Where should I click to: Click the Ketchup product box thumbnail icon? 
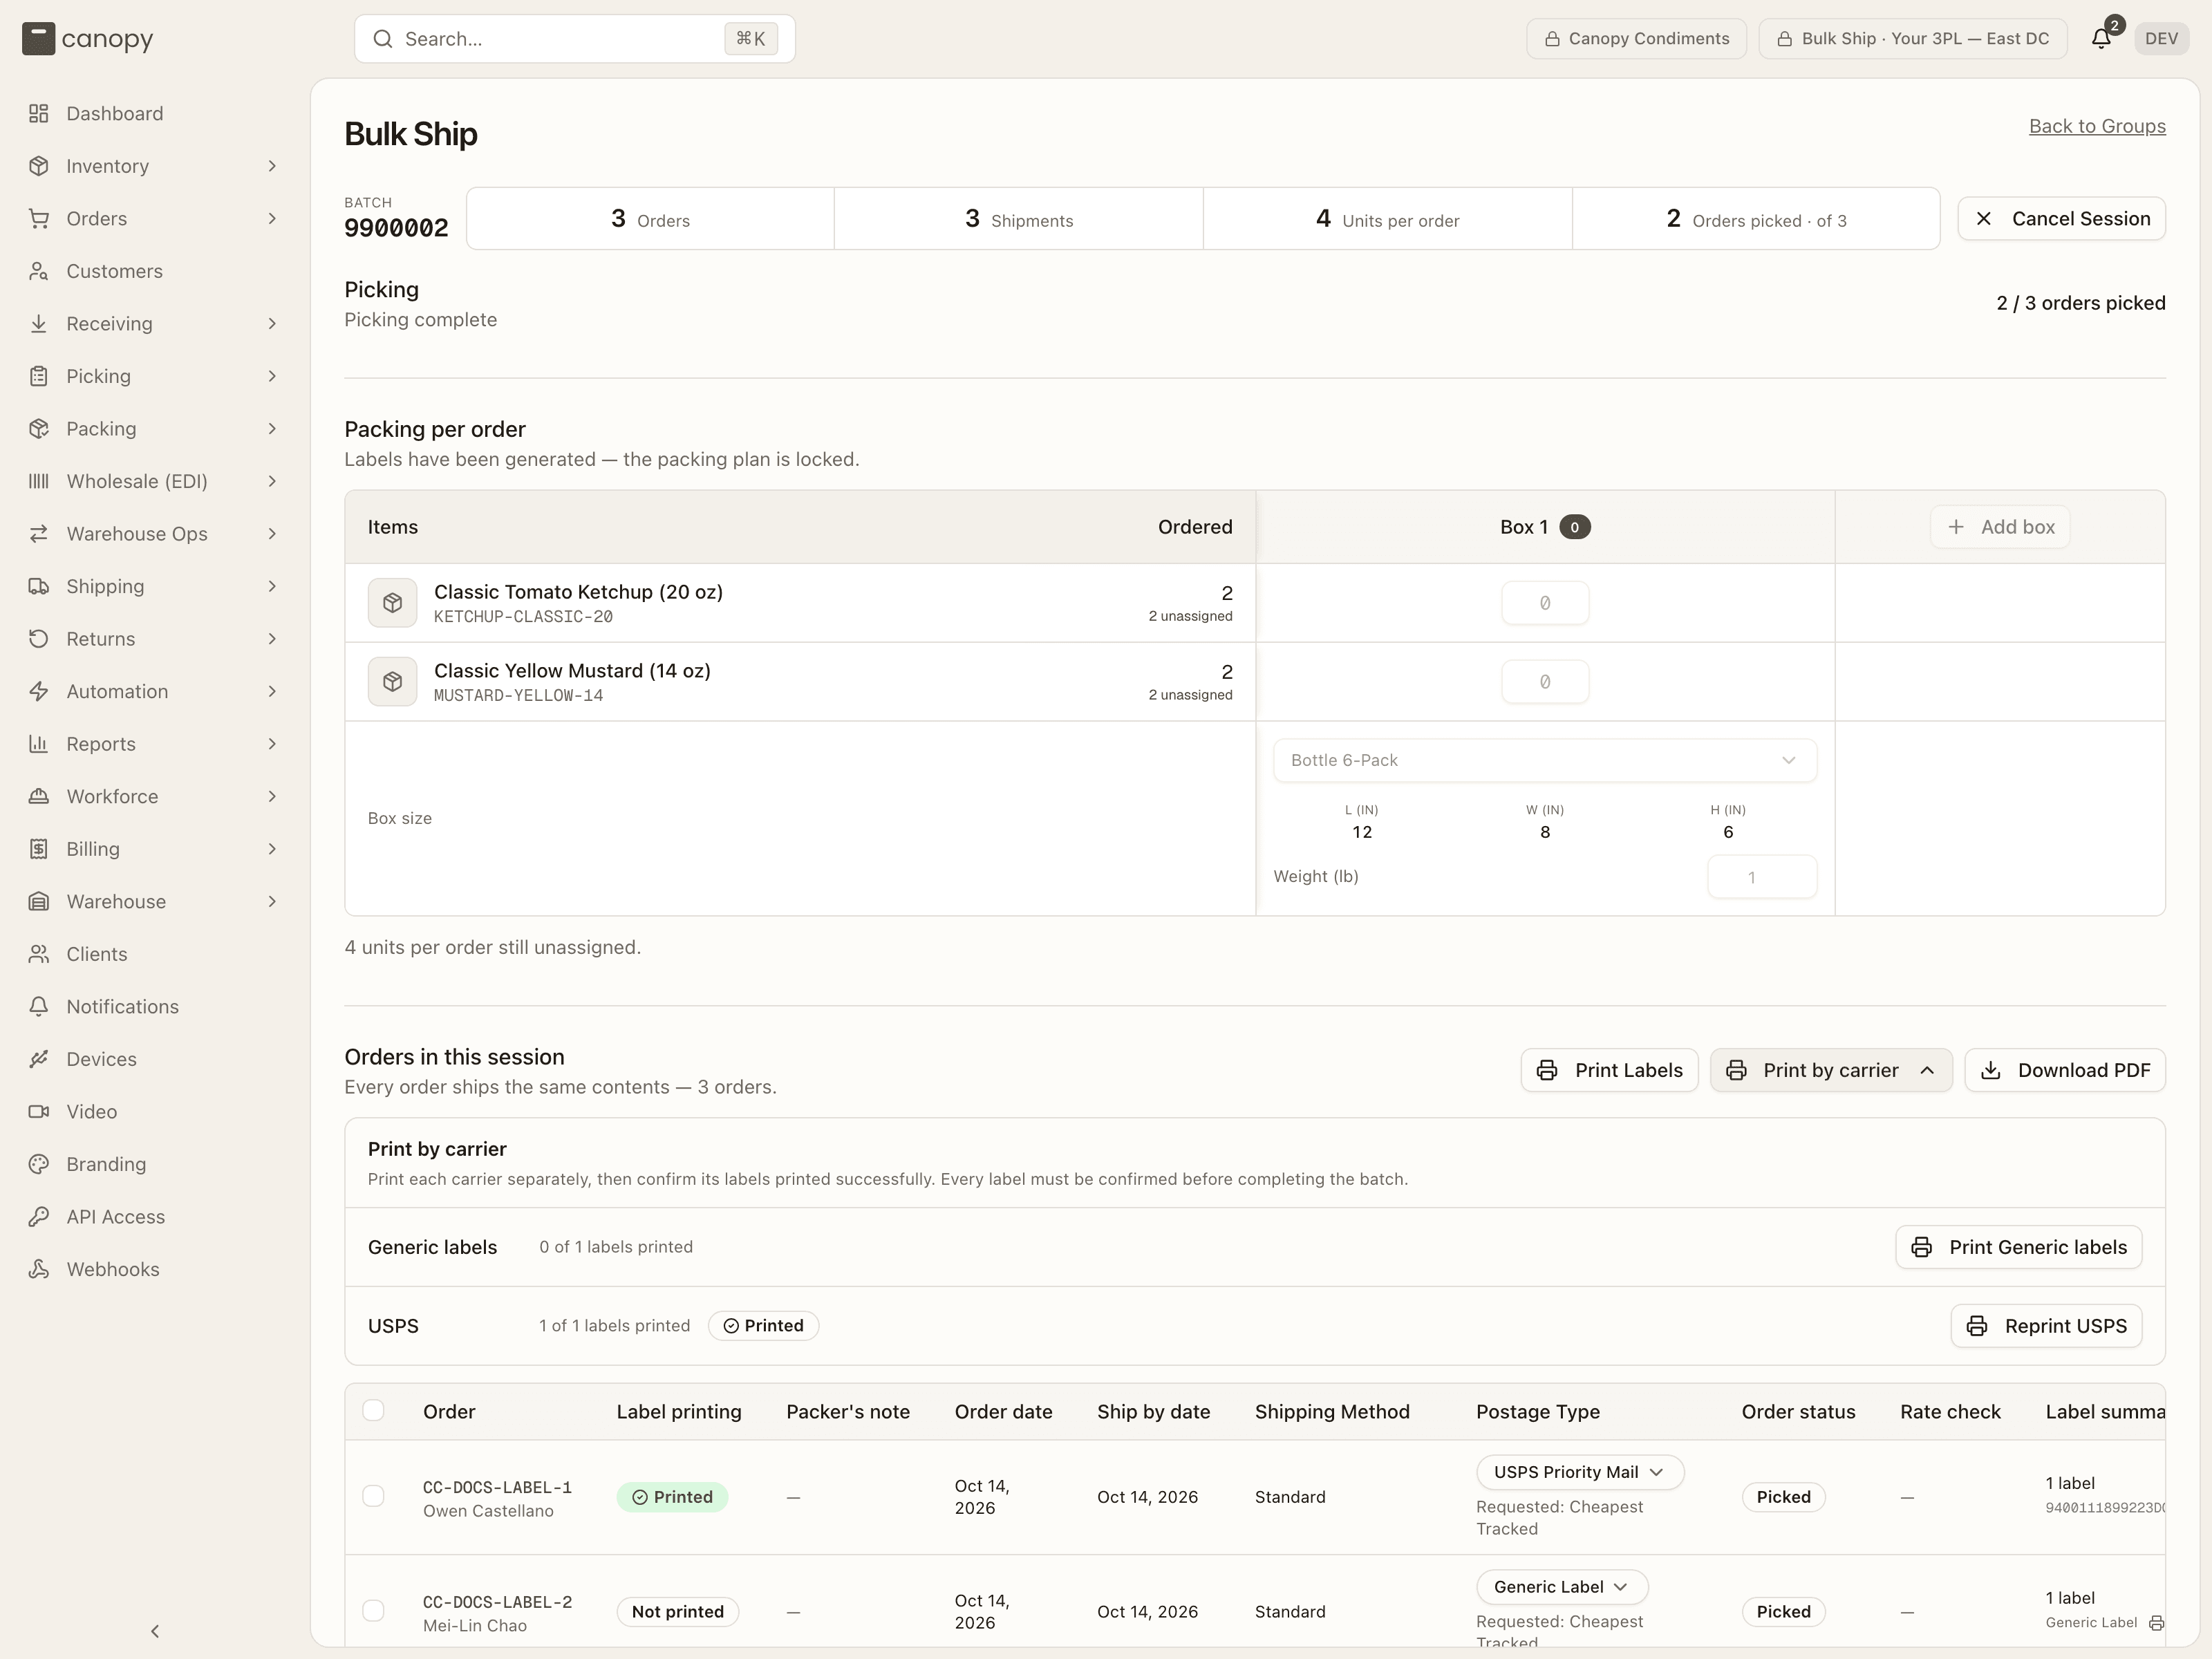pyautogui.click(x=392, y=603)
